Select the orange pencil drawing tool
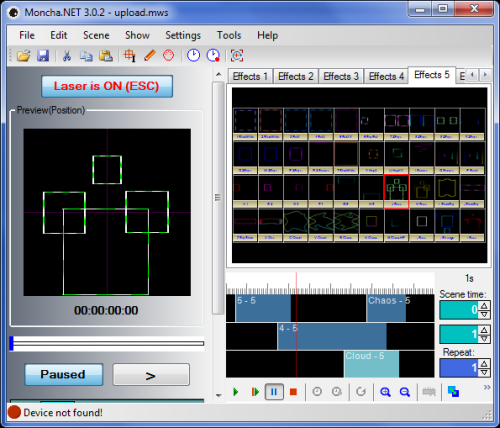The width and height of the screenshot is (500, 428). (x=150, y=55)
